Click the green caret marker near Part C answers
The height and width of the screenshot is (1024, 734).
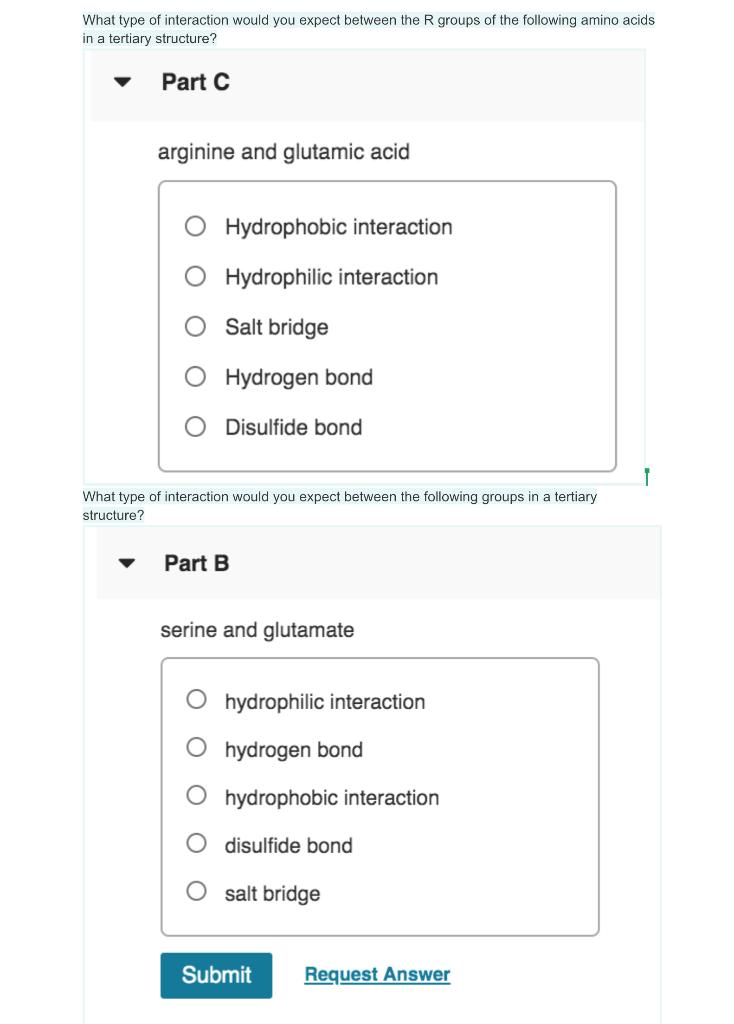(647, 477)
